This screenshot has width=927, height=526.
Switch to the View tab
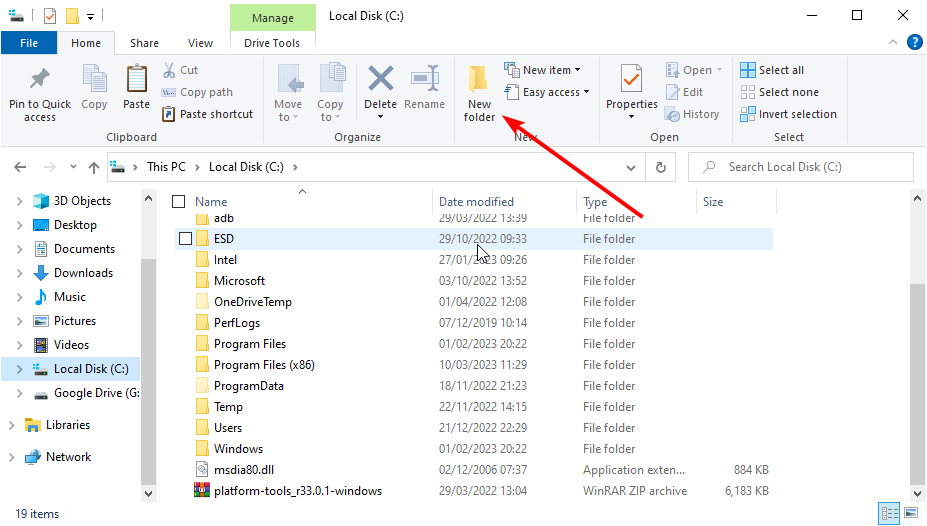tap(200, 43)
